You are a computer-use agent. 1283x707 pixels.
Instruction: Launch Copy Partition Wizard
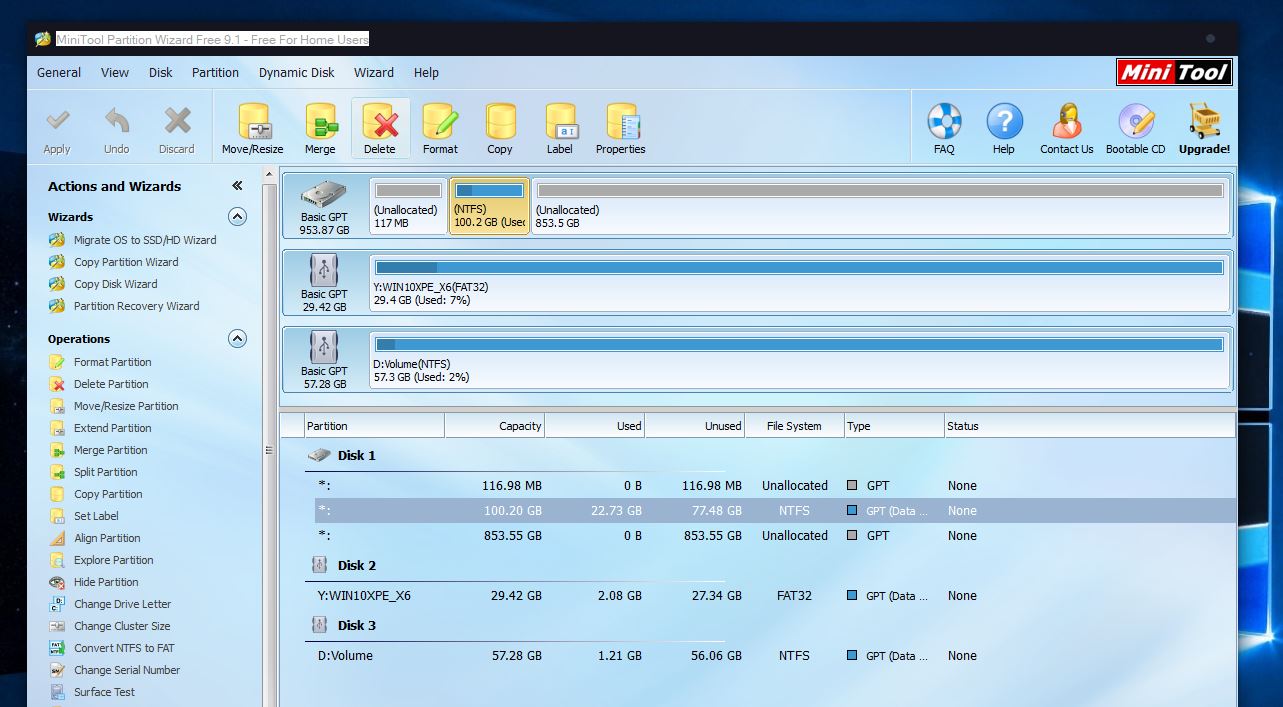126,262
